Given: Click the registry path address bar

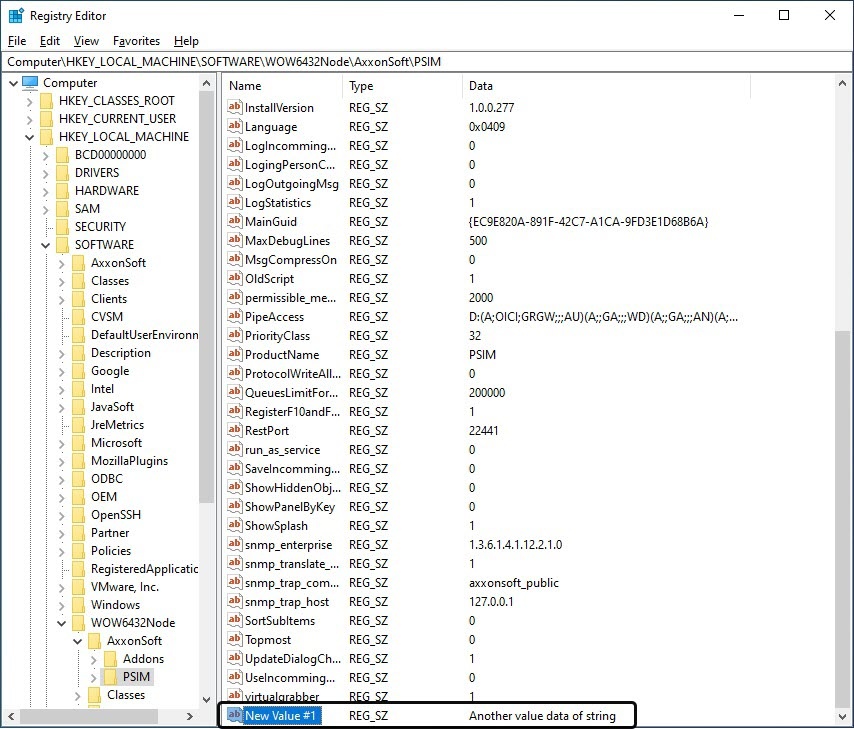Looking at the screenshot, I should pyautogui.click(x=427, y=62).
